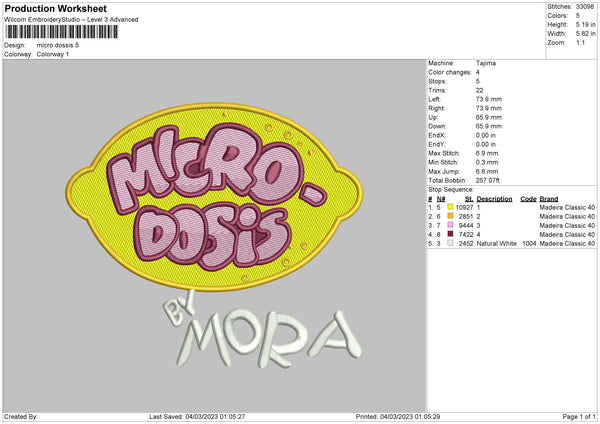Click the 'Left:' value 73.9 mm
Screen dimensions: 600x424
[x=489, y=99]
